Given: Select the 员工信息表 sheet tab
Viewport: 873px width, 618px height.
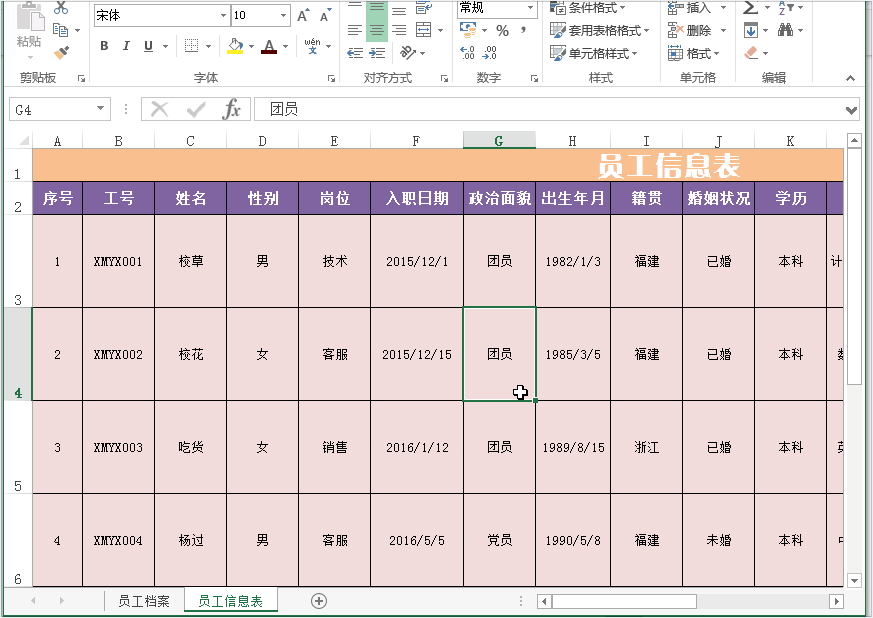Looking at the screenshot, I should (x=230, y=601).
